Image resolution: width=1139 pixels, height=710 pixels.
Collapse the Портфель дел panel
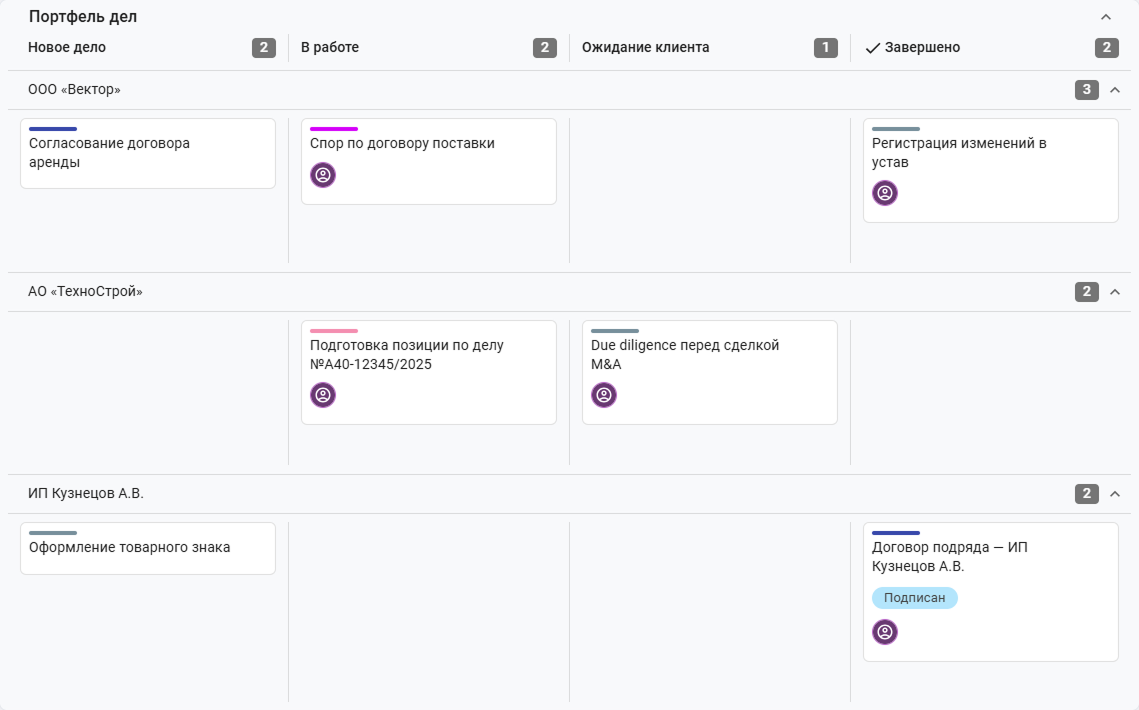click(x=1106, y=17)
